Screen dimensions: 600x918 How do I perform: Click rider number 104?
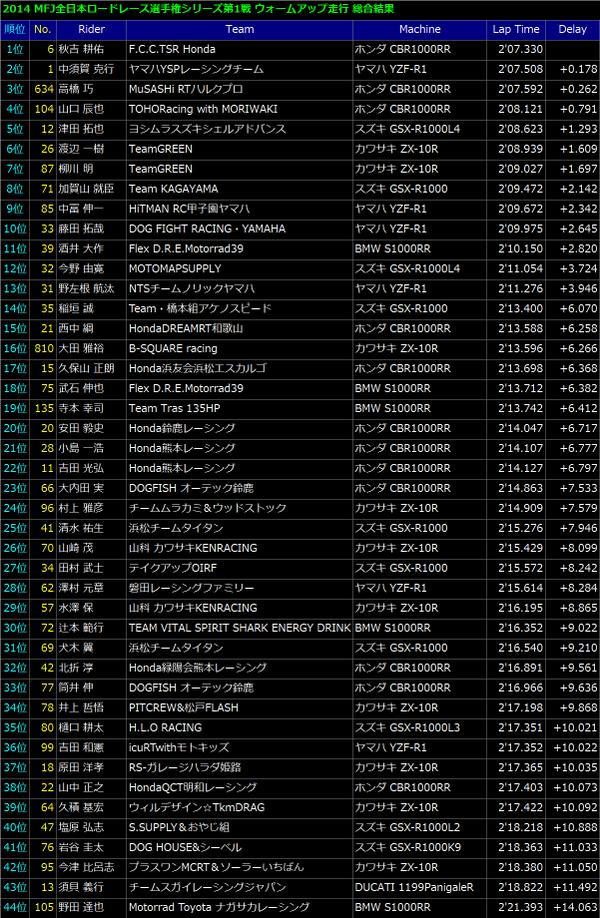pos(42,109)
